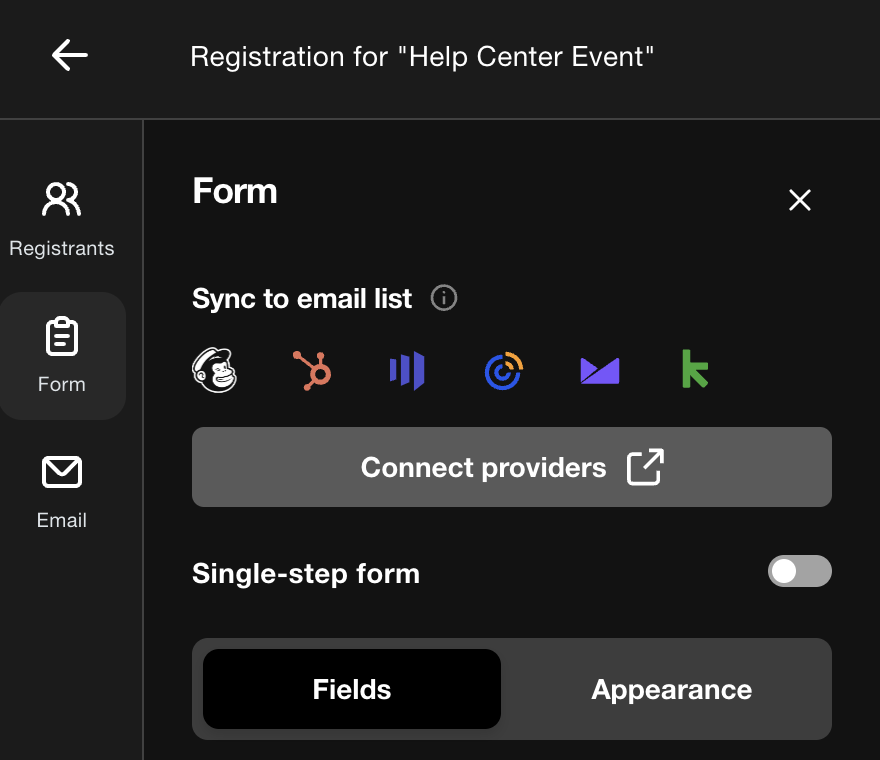Select the HubSpot provider icon
880x760 pixels.
pyautogui.click(x=310, y=370)
